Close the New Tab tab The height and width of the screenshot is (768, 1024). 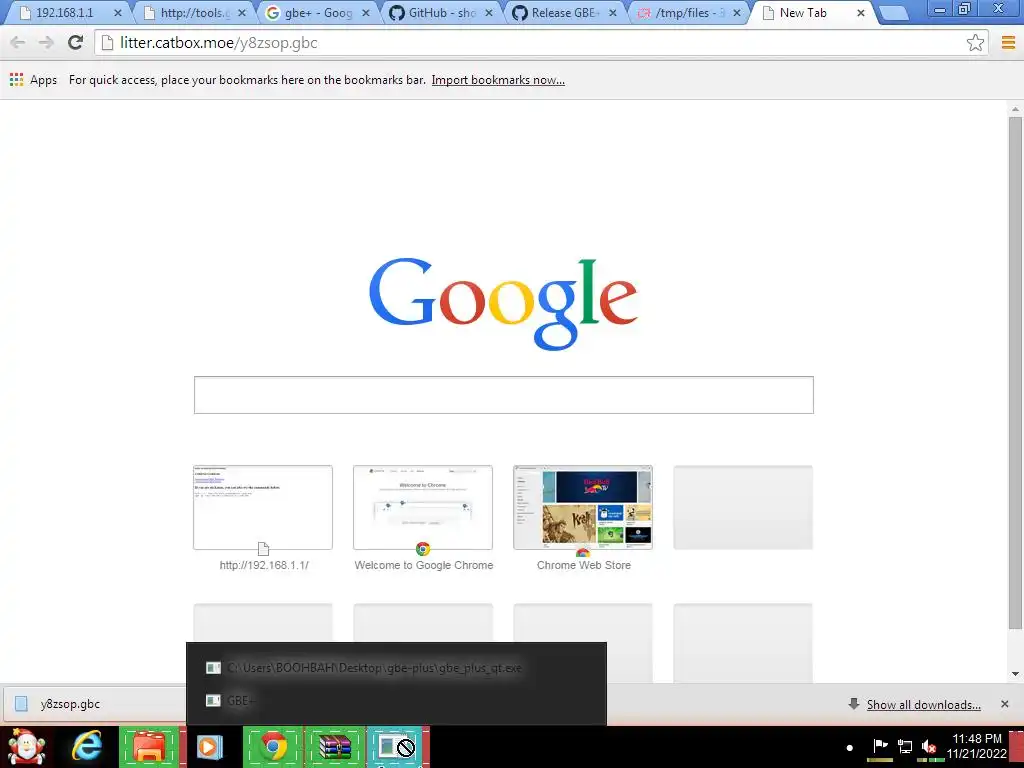pos(861,12)
